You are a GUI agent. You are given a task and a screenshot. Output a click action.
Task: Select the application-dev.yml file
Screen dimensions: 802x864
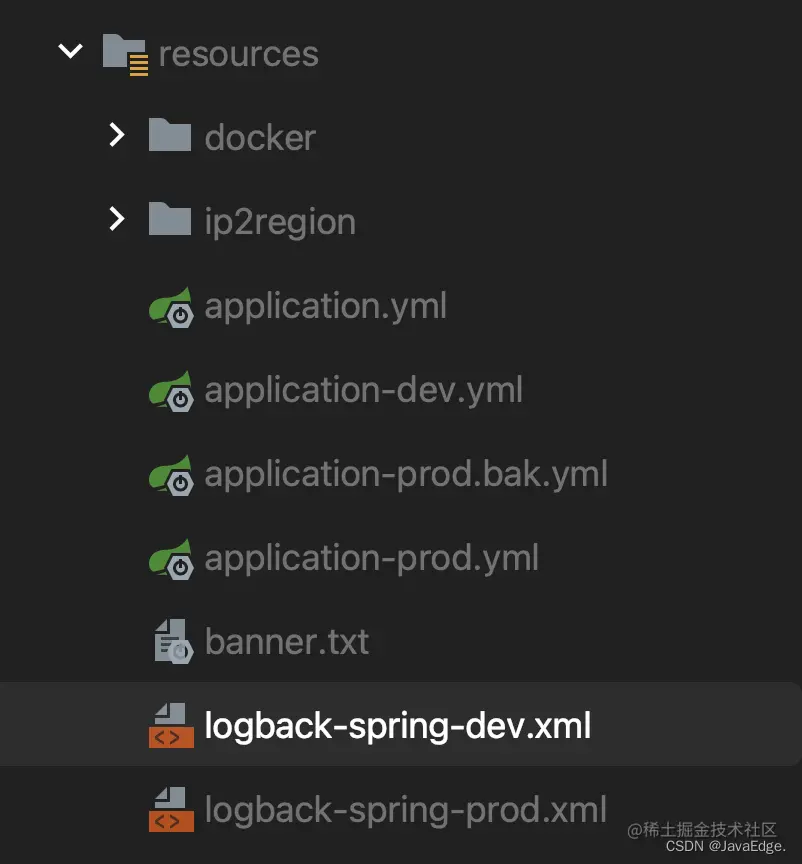361,390
